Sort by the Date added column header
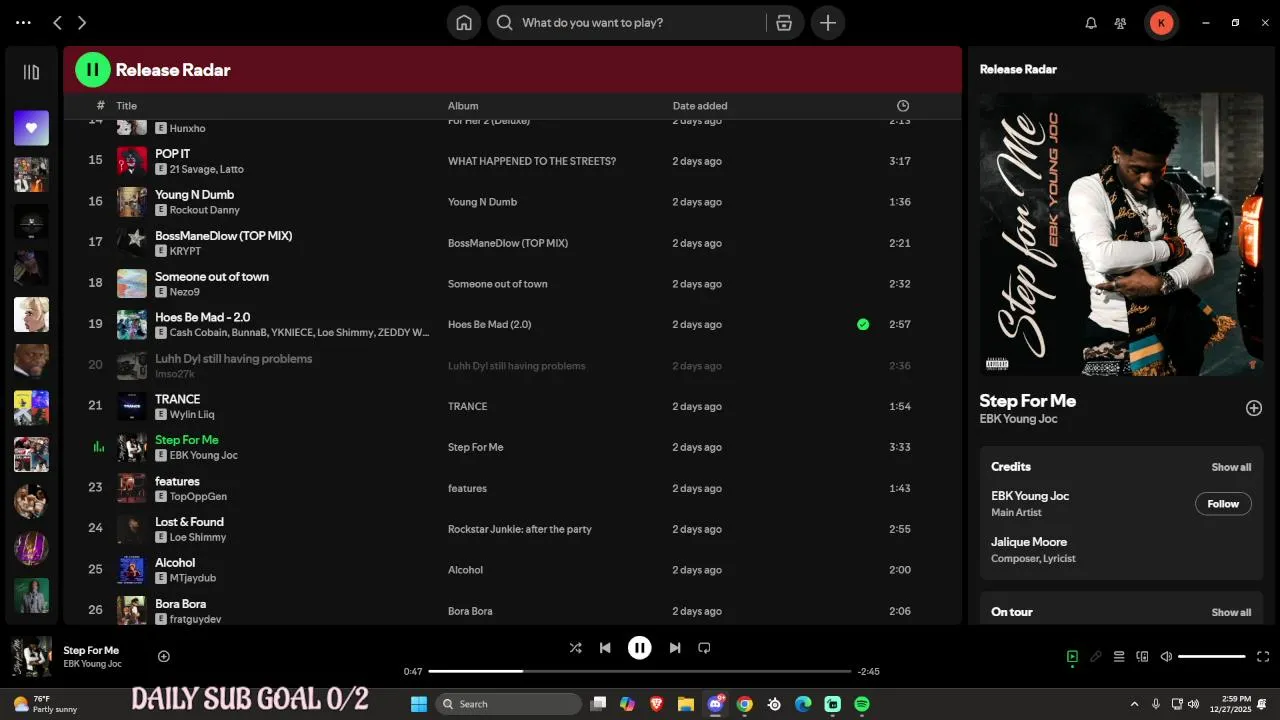This screenshot has height=720, width=1280. [x=700, y=106]
